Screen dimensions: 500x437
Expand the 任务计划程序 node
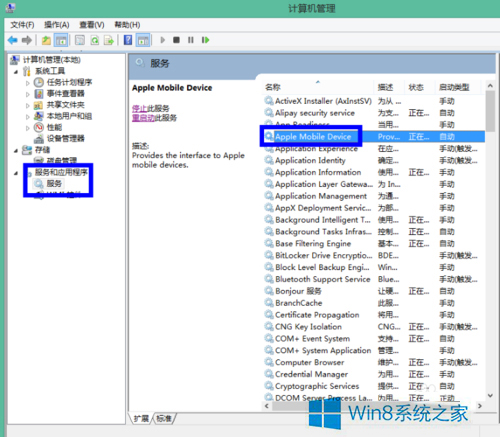pos(28,83)
